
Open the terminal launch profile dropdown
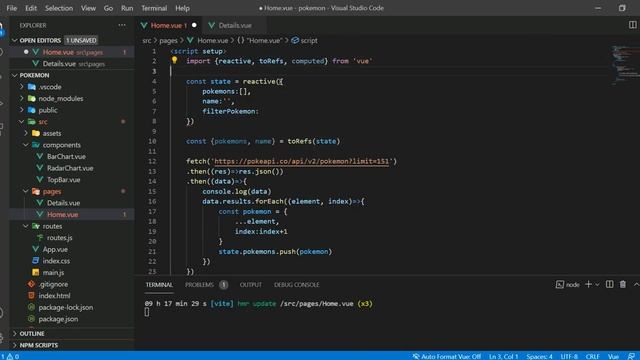coord(597,284)
